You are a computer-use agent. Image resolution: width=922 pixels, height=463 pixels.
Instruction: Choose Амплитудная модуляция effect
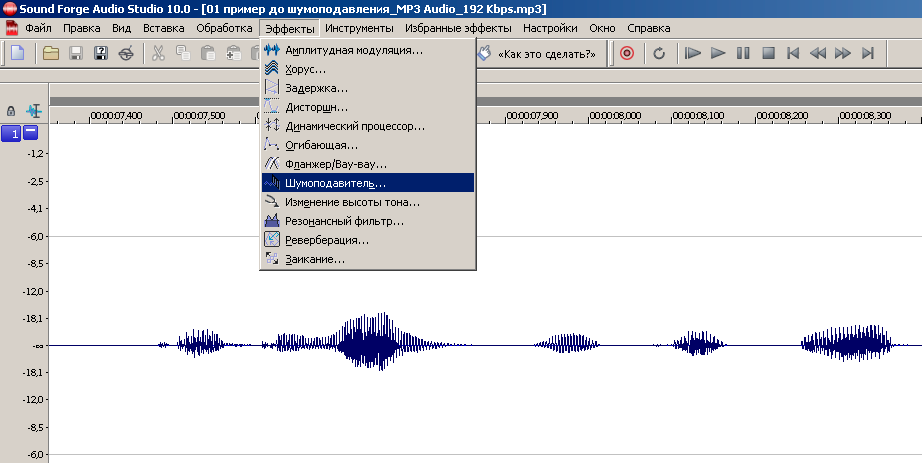click(x=368, y=50)
